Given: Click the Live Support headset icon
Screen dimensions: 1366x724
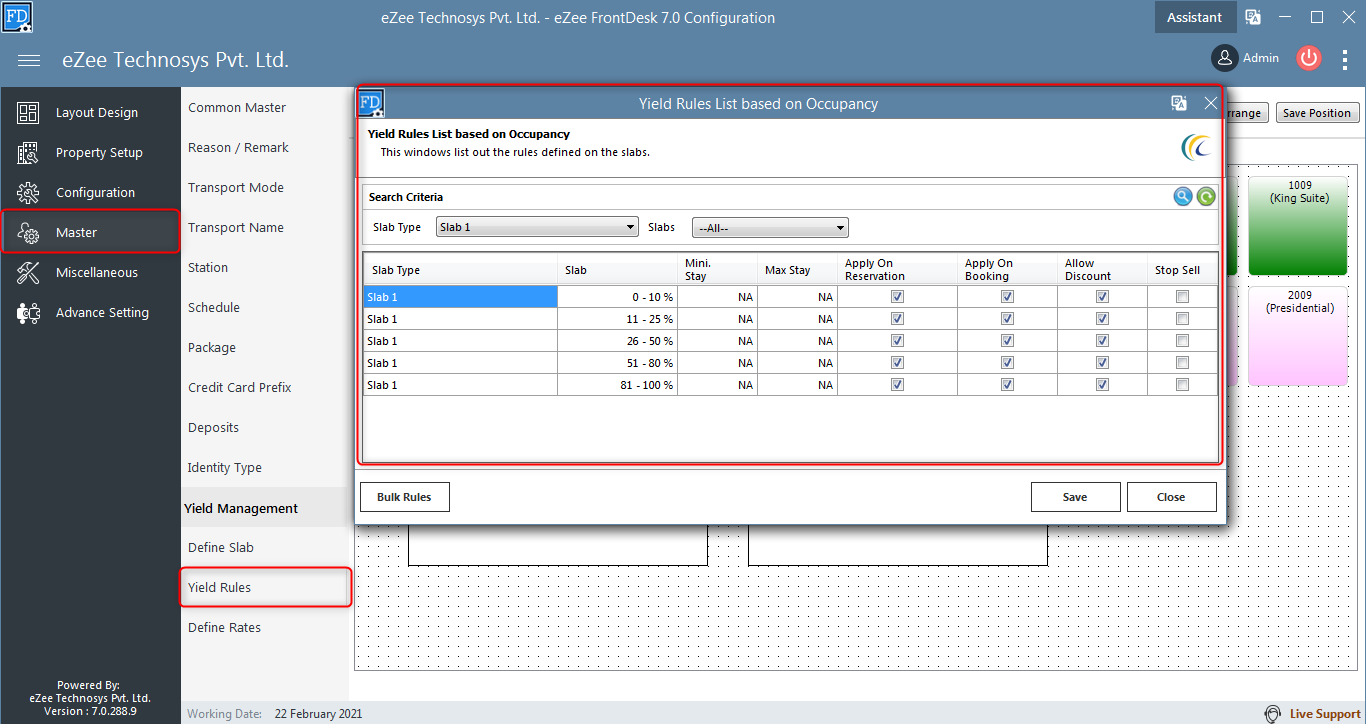Looking at the screenshot, I should [1272, 714].
